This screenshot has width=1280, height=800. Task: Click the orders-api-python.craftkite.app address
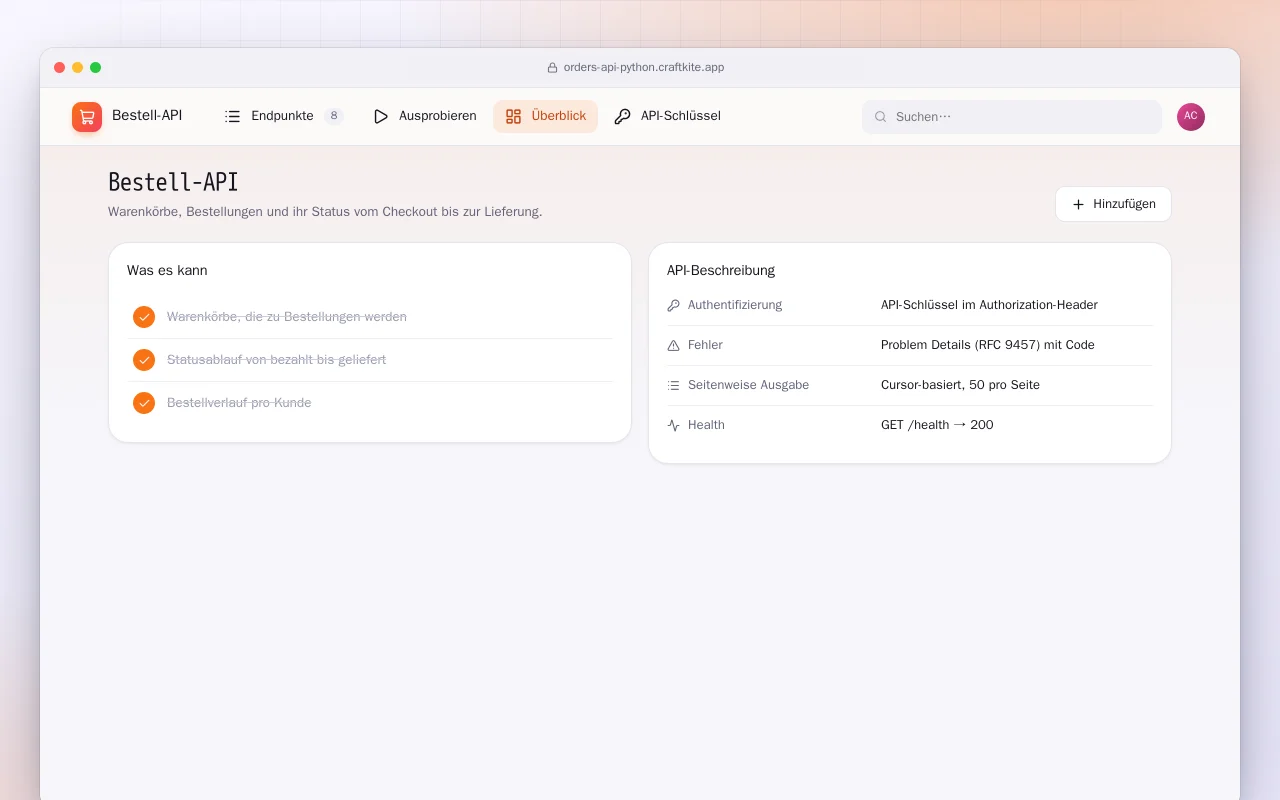click(x=644, y=68)
